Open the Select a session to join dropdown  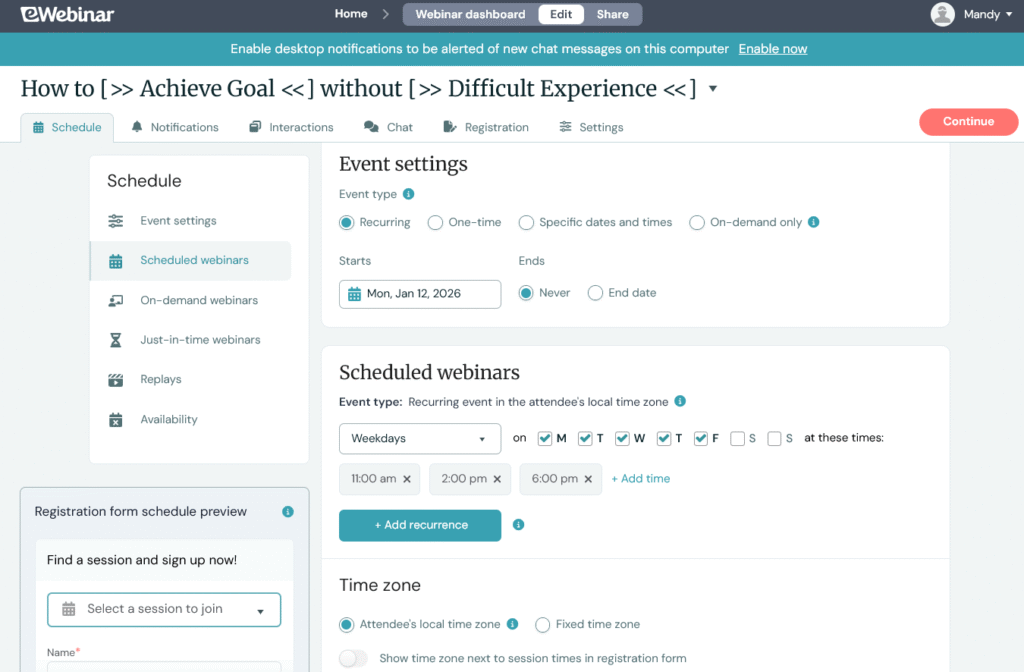(163, 609)
